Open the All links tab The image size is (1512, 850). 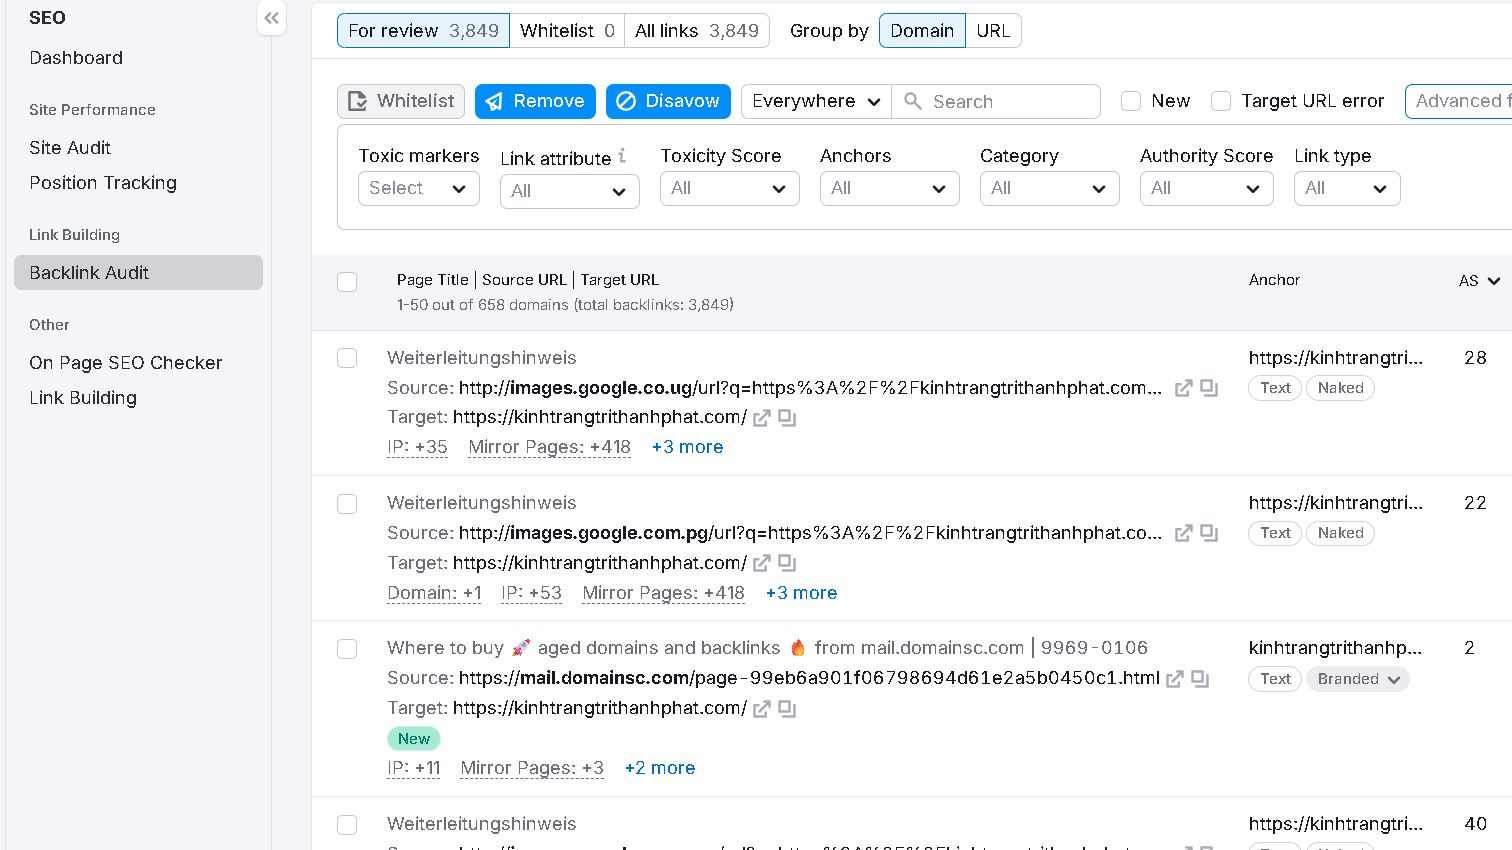pos(697,30)
